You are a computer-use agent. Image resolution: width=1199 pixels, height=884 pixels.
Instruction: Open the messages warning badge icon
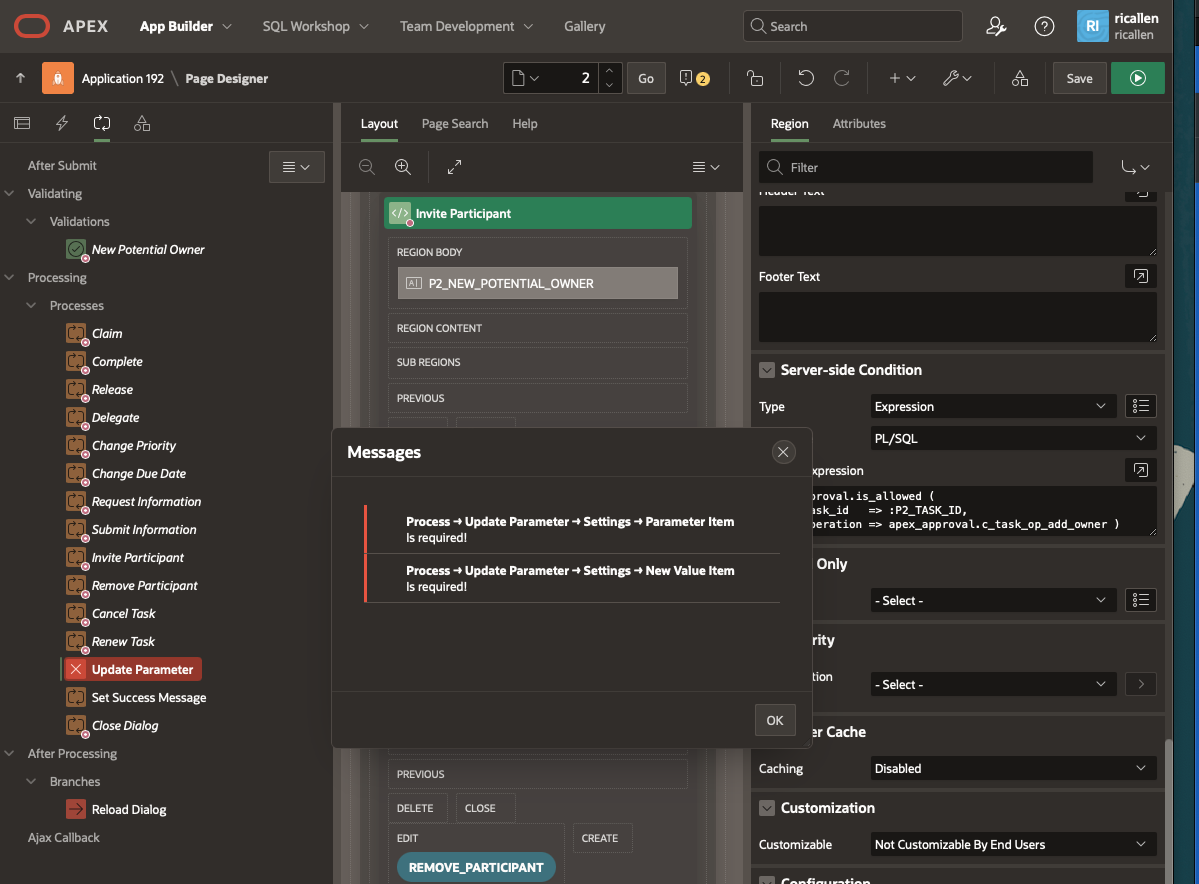[x=694, y=78]
